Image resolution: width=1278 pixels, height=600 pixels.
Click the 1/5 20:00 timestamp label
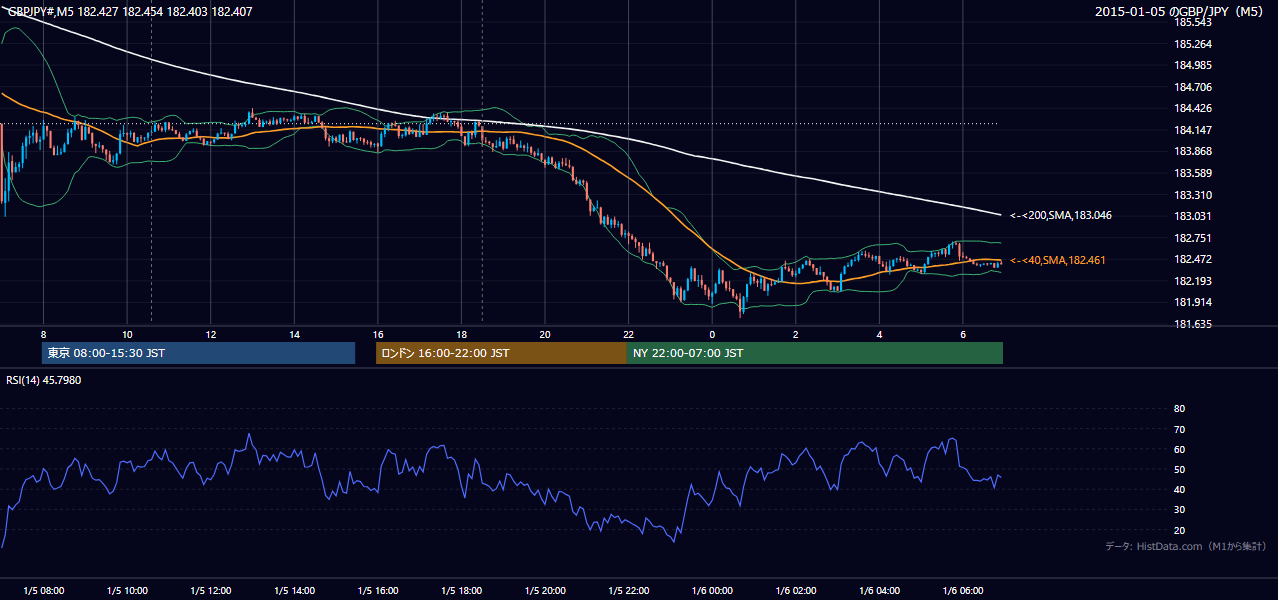point(545,591)
